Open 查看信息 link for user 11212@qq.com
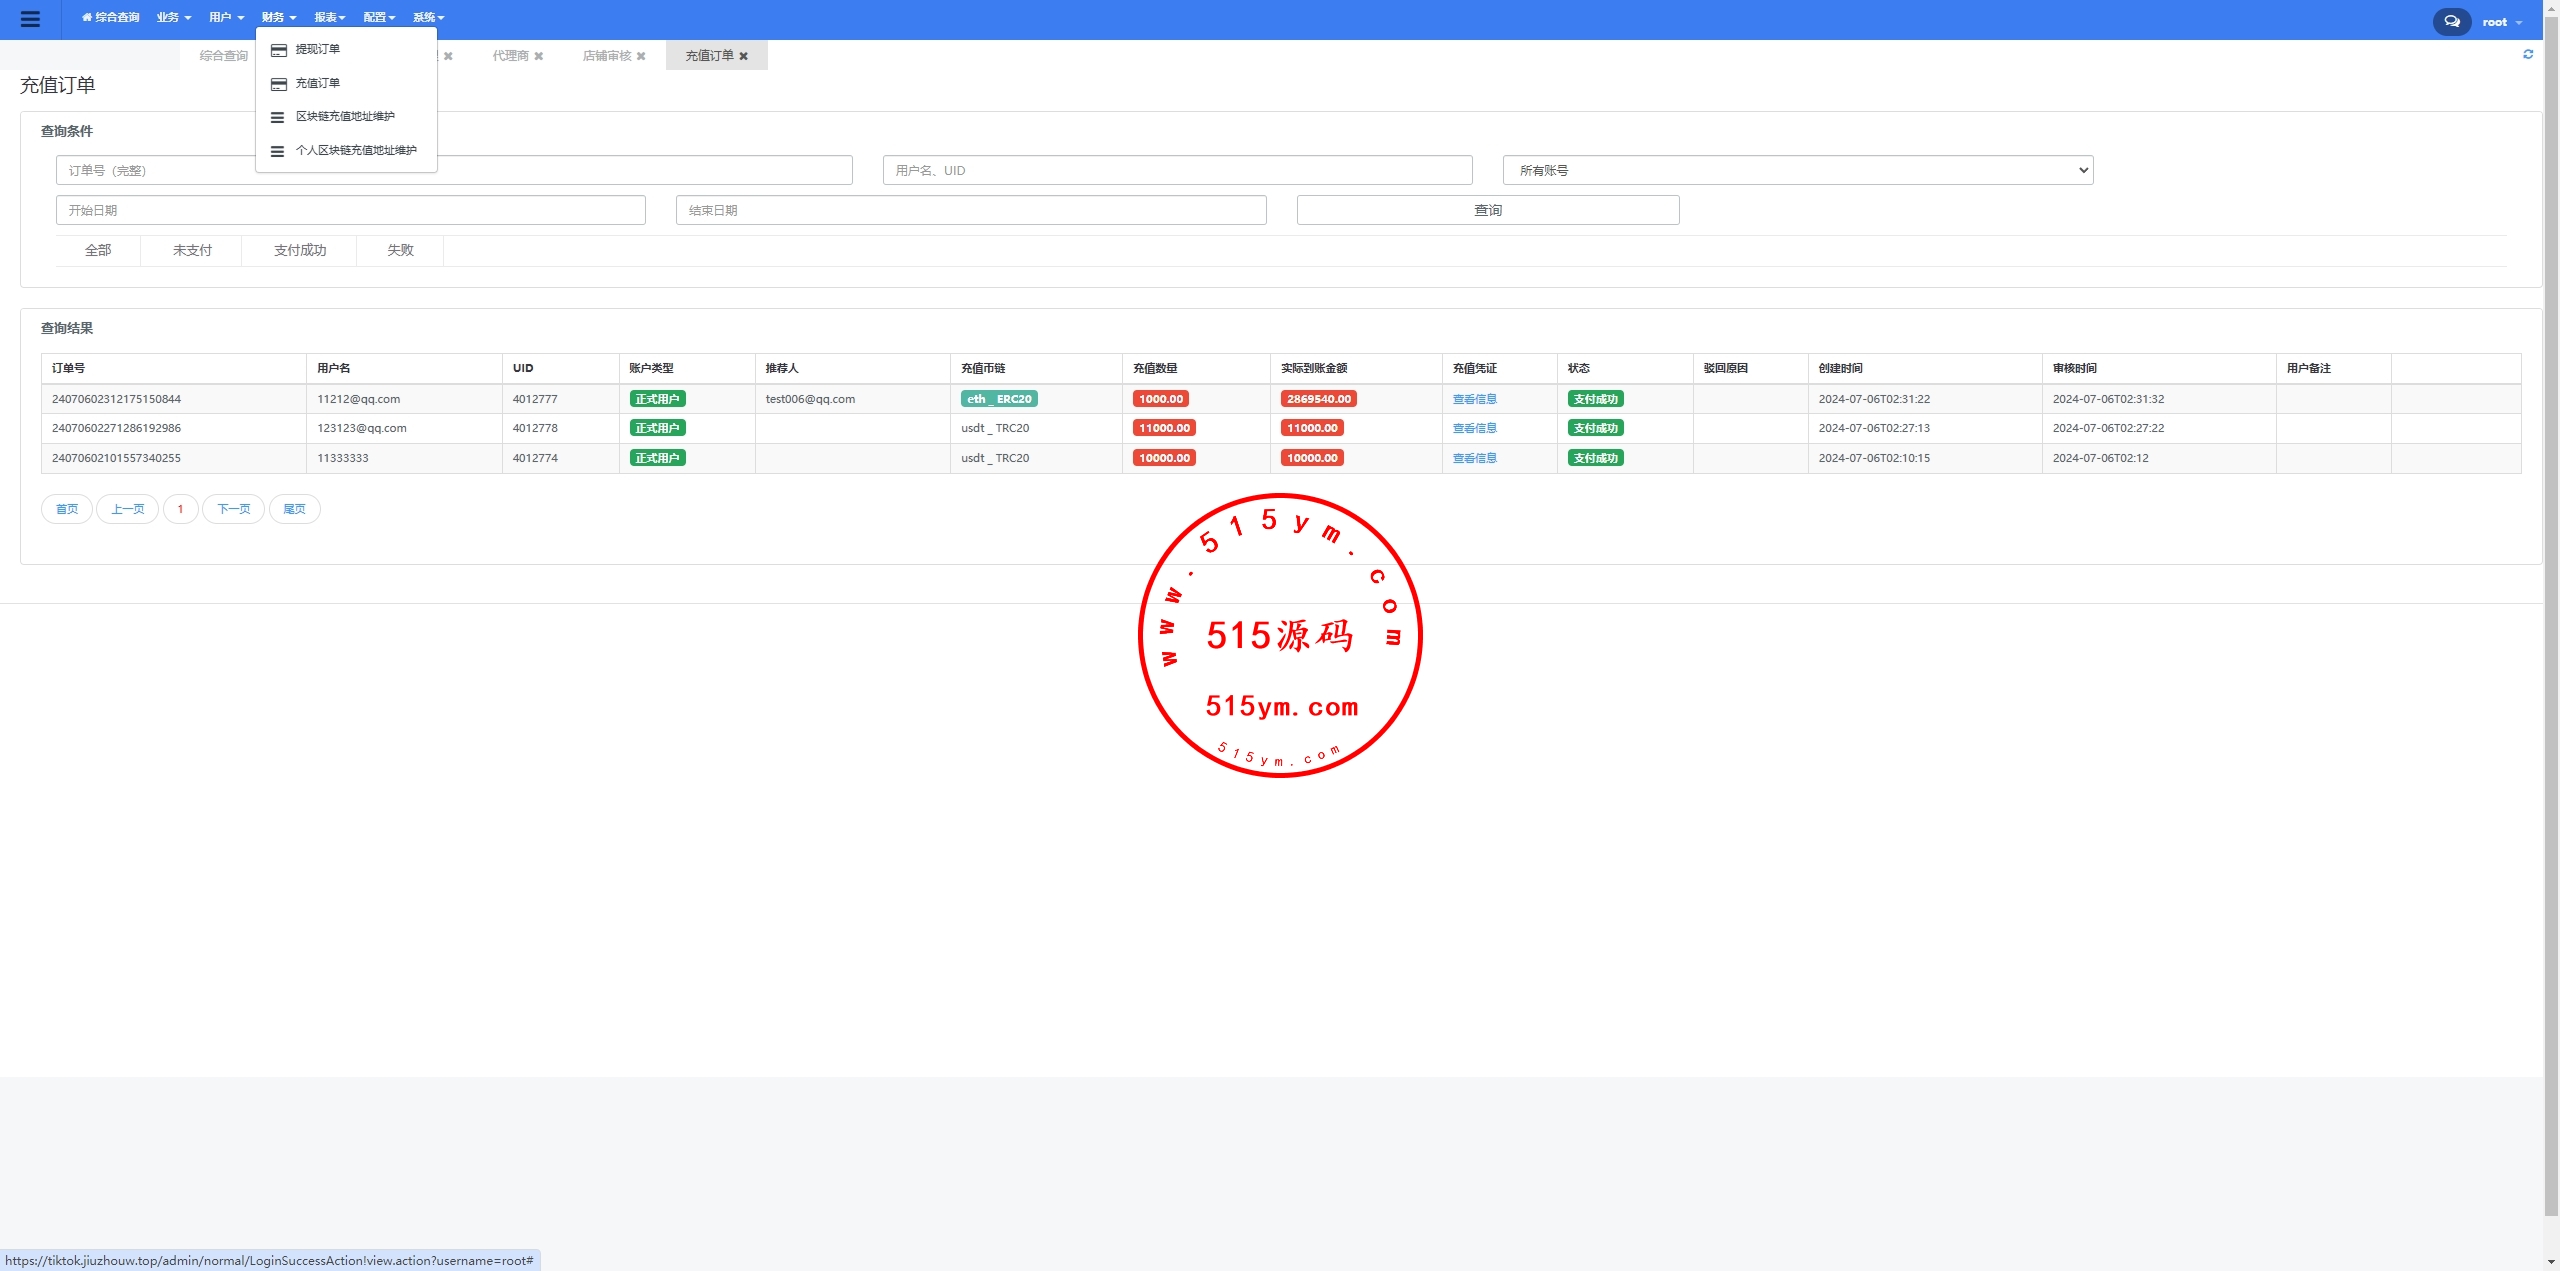This screenshot has height=1271, width=2560. 1474,399
